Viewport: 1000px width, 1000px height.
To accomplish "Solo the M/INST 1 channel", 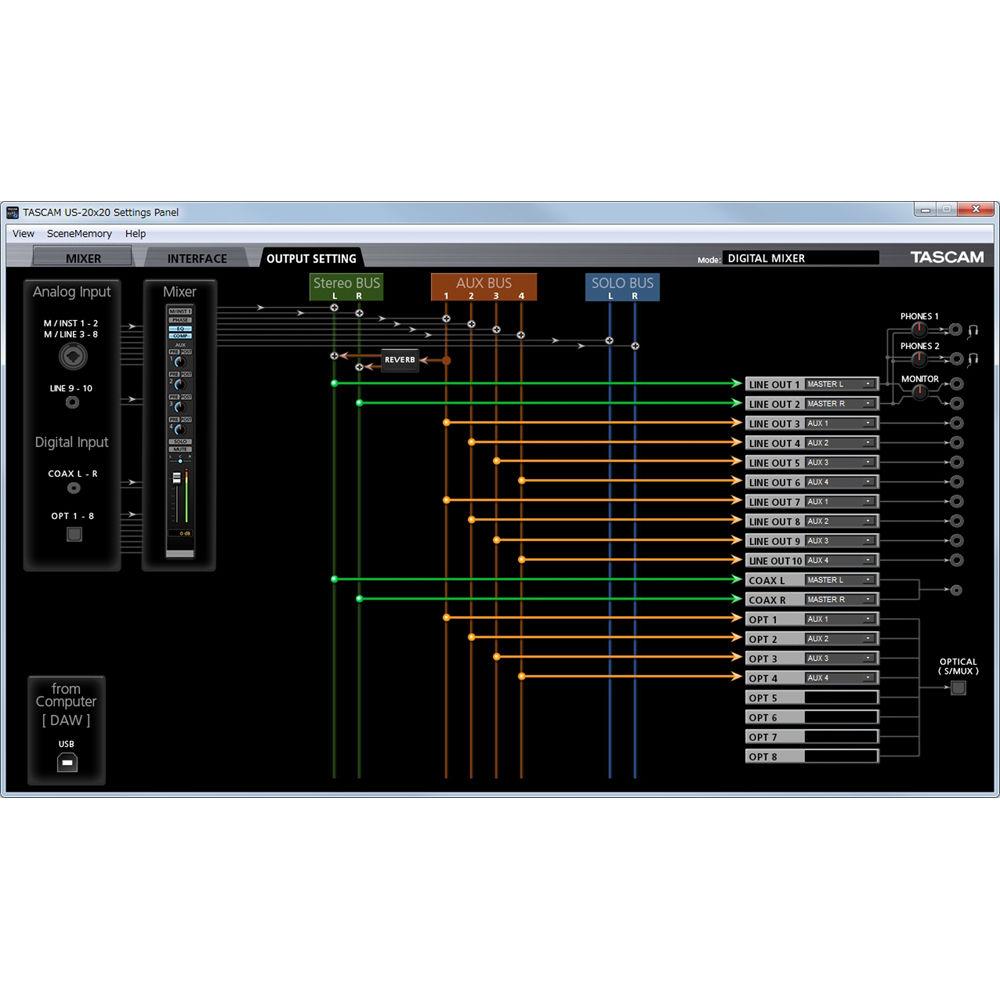I will click(179, 440).
